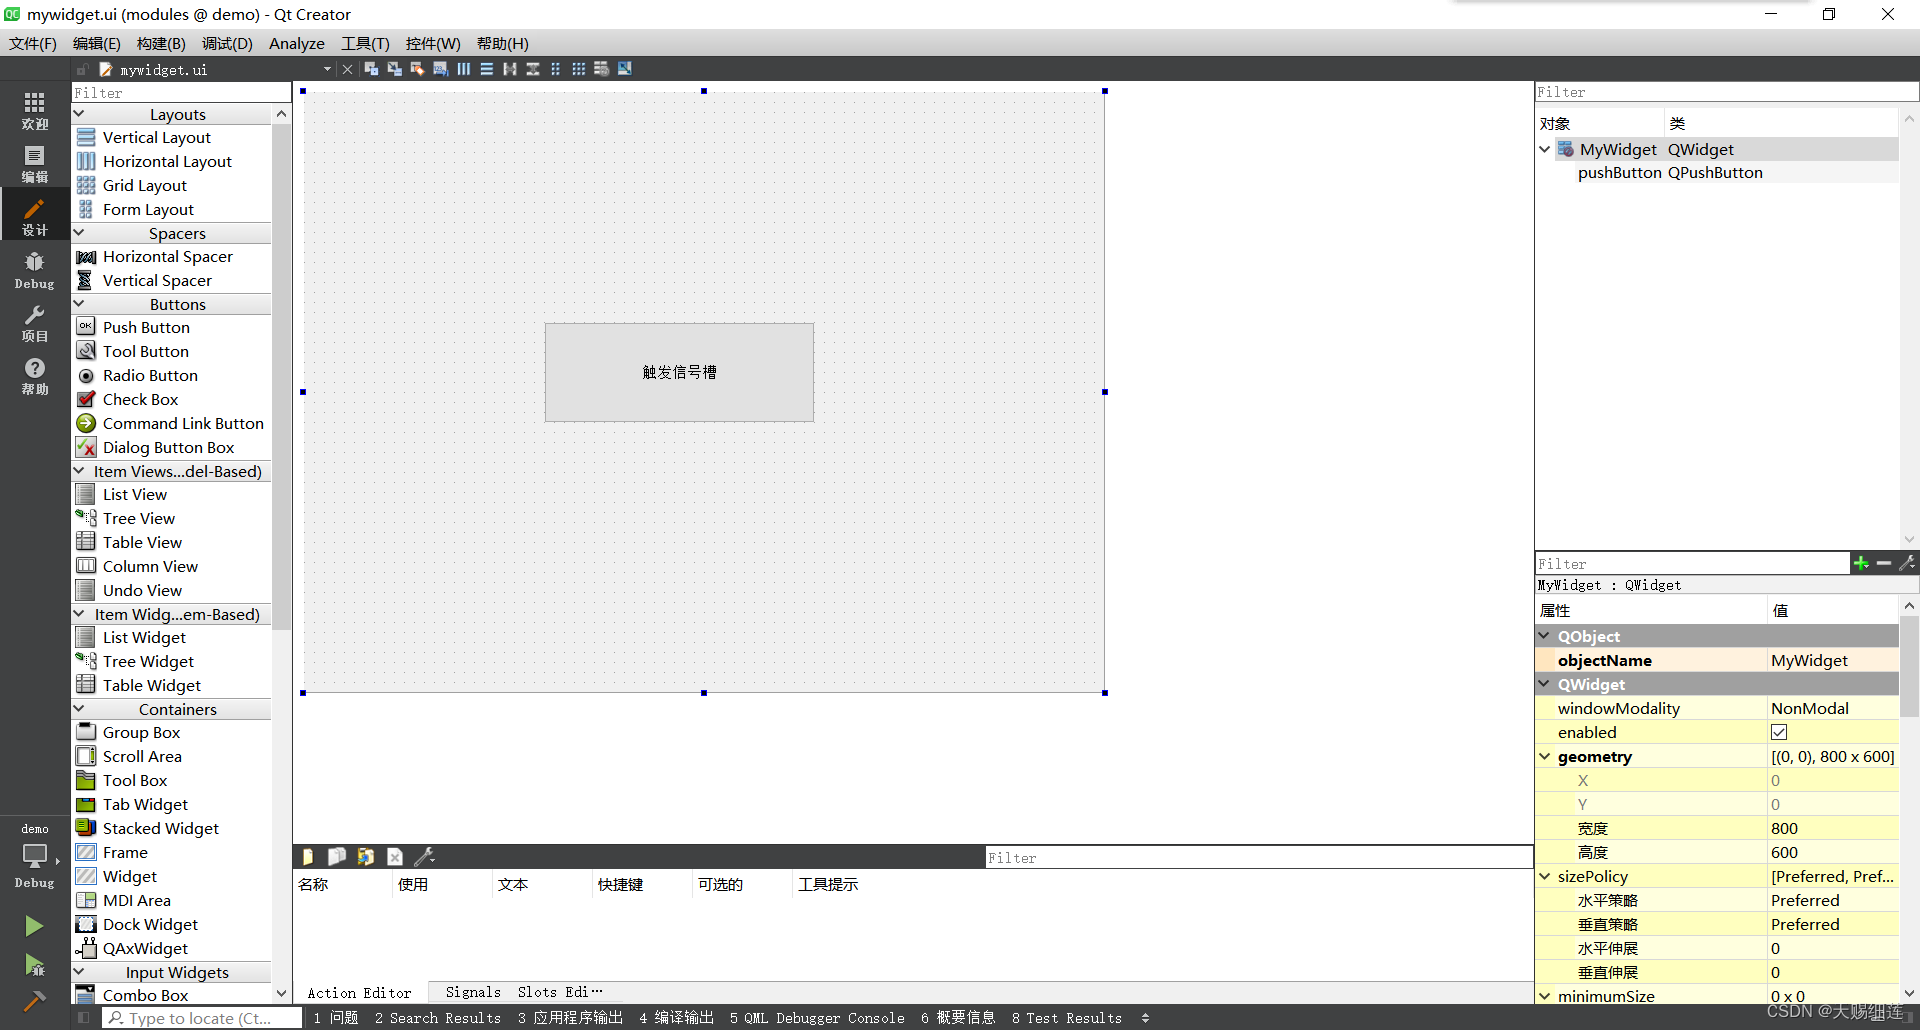Switch to Signals Slots Editor tab
The height and width of the screenshot is (1030, 1920).
pyautogui.click(x=523, y=992)
